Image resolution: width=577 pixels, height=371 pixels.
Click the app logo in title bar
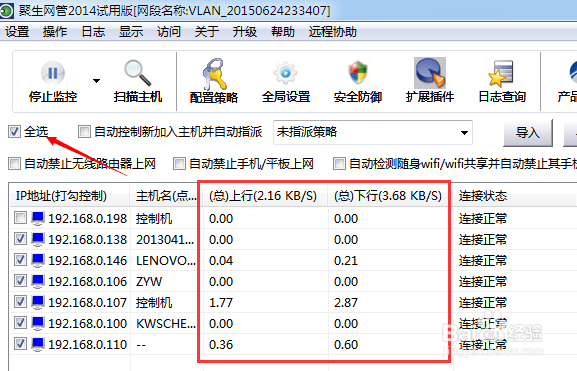pyautogui.click(x=6, y=11)
